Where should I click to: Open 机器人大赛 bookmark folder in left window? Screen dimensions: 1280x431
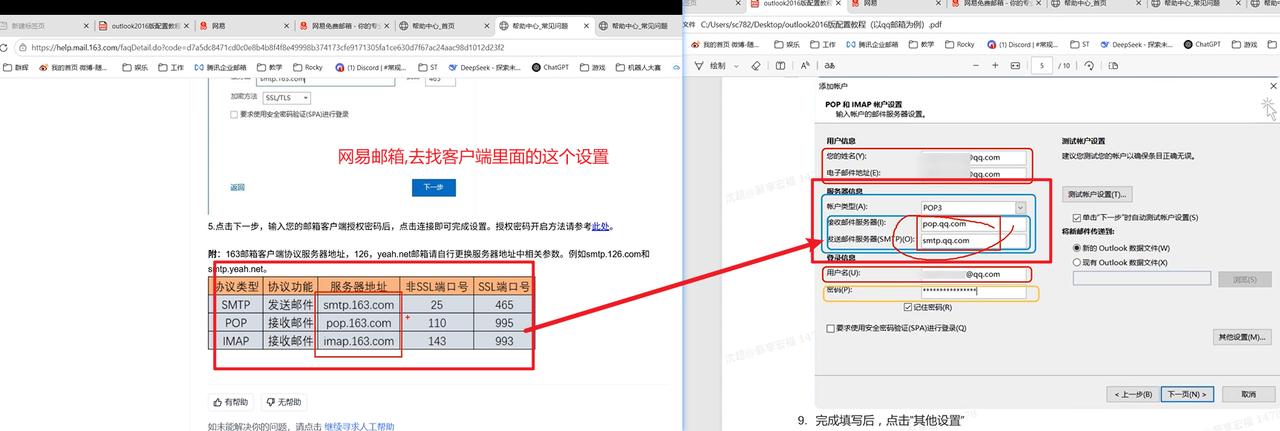tap(637, 68)
